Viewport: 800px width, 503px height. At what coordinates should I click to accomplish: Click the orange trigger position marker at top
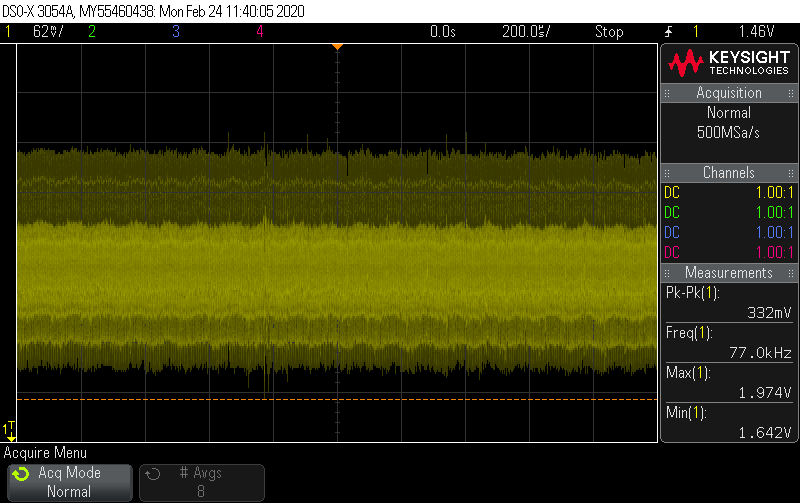tap(337, 47)
